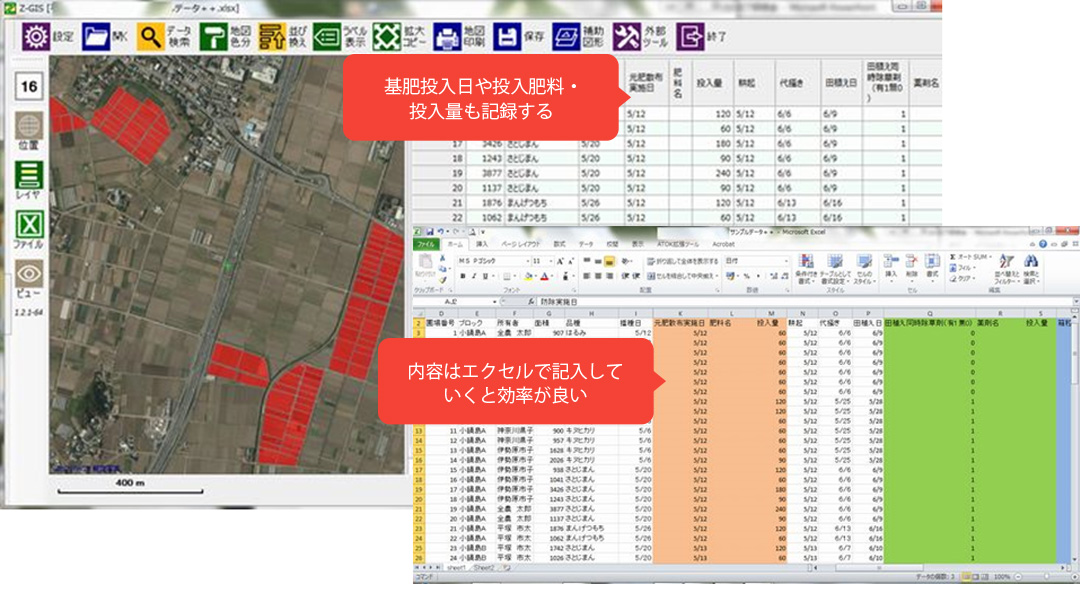Image resolution: width=1080 pixels, height=600 pixels.
Task: Open sort and filter 並べ替えとフィルター
Action: pyautogui.click(x=1006, y=269)
